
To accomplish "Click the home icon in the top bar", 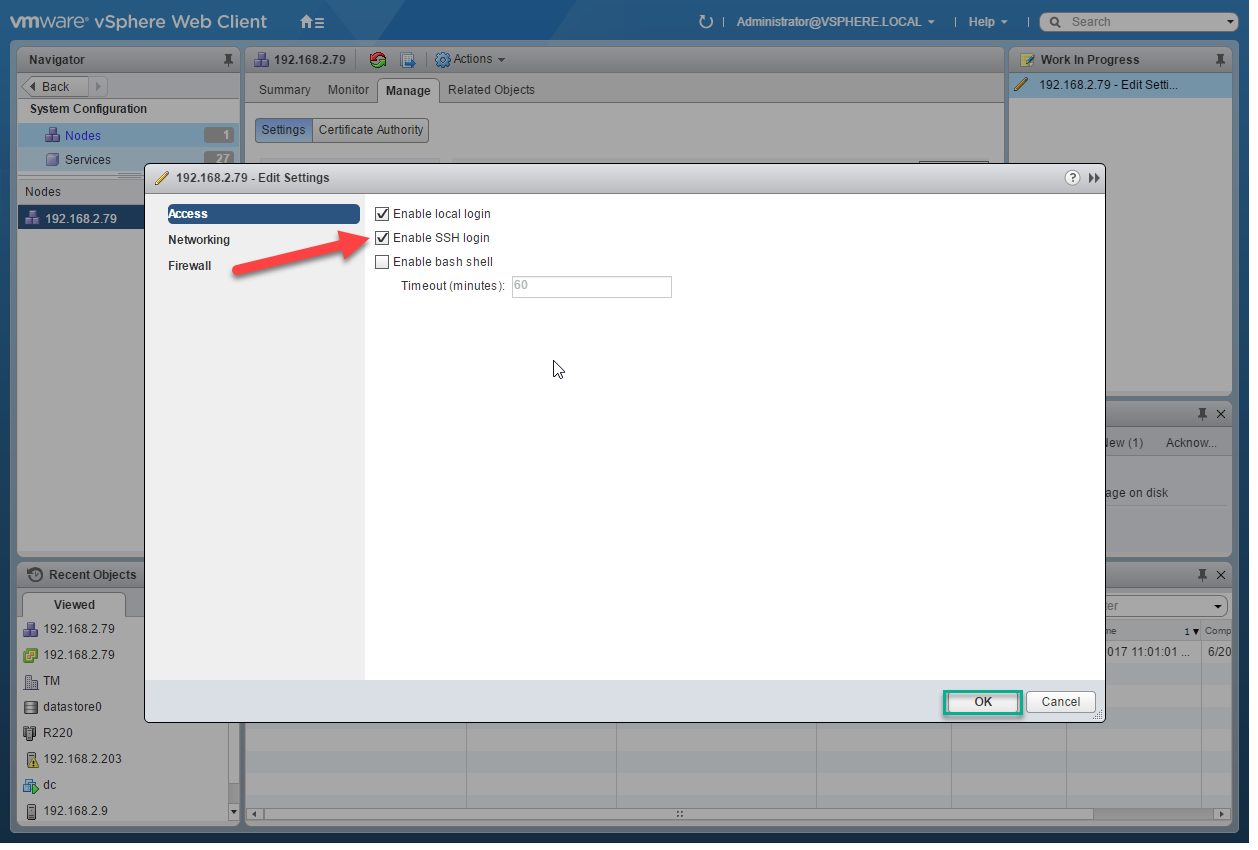I will click(306, 20).
